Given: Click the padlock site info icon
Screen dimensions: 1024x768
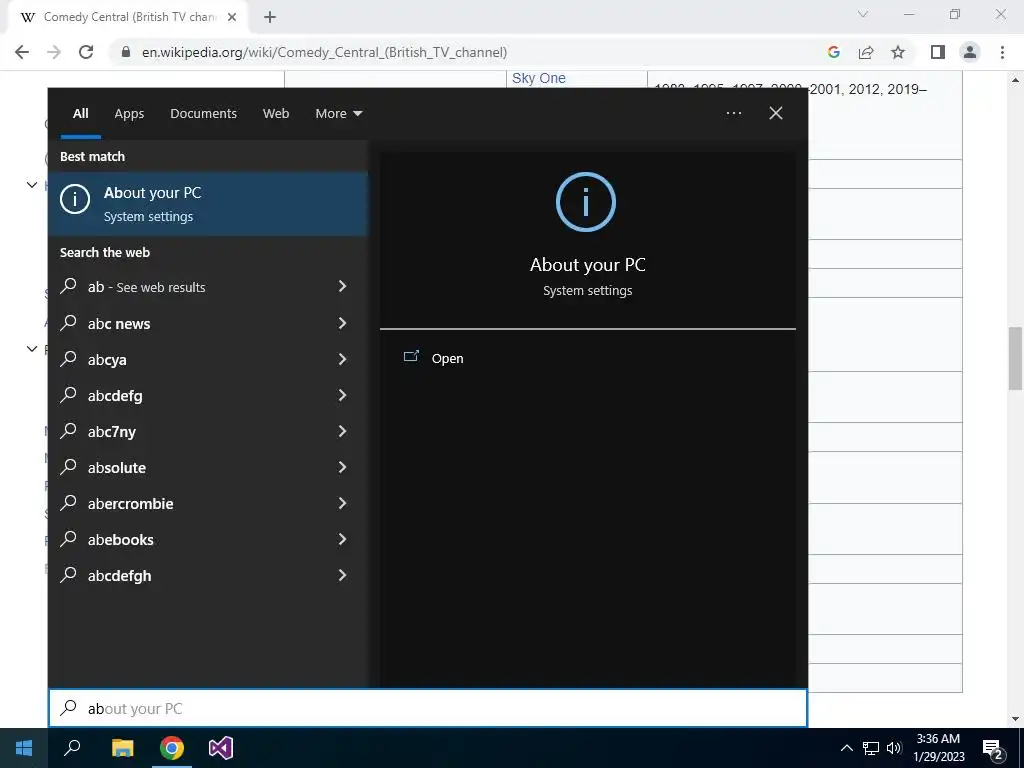Looking at the screenshot, I should 126,52.
